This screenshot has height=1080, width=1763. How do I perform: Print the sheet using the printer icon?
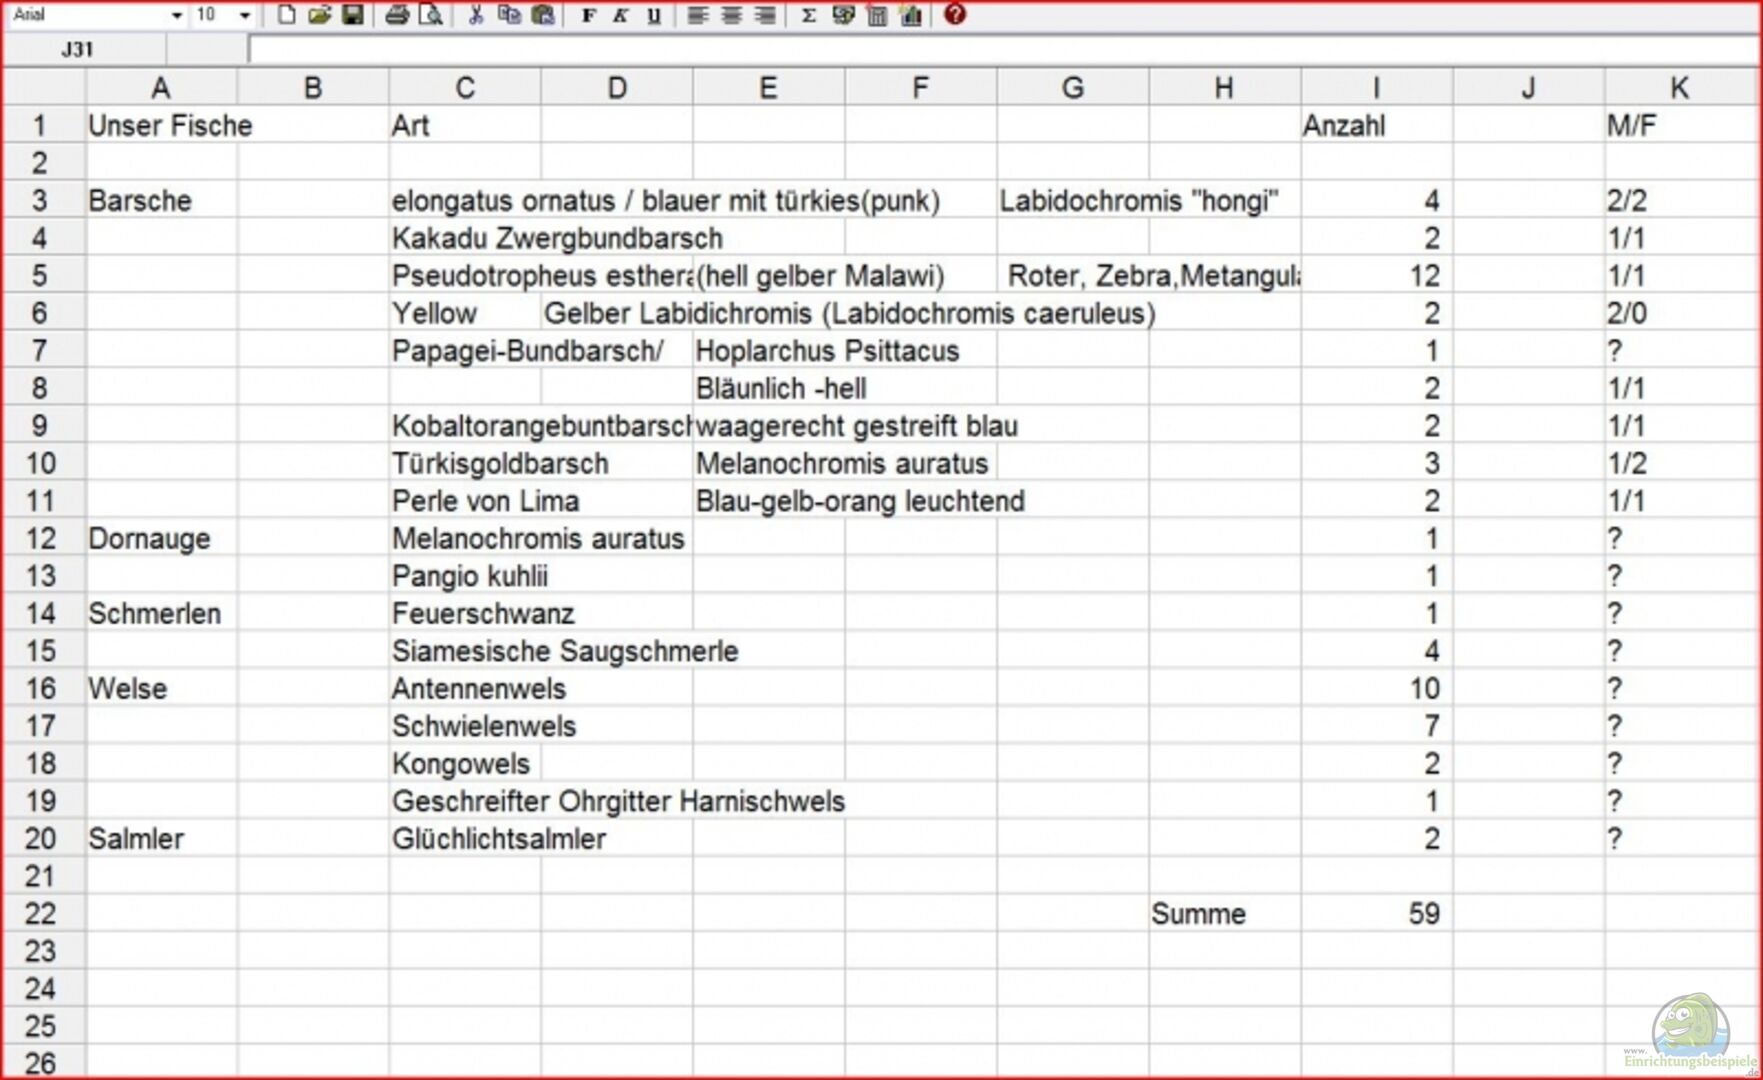tap(397, 15)
